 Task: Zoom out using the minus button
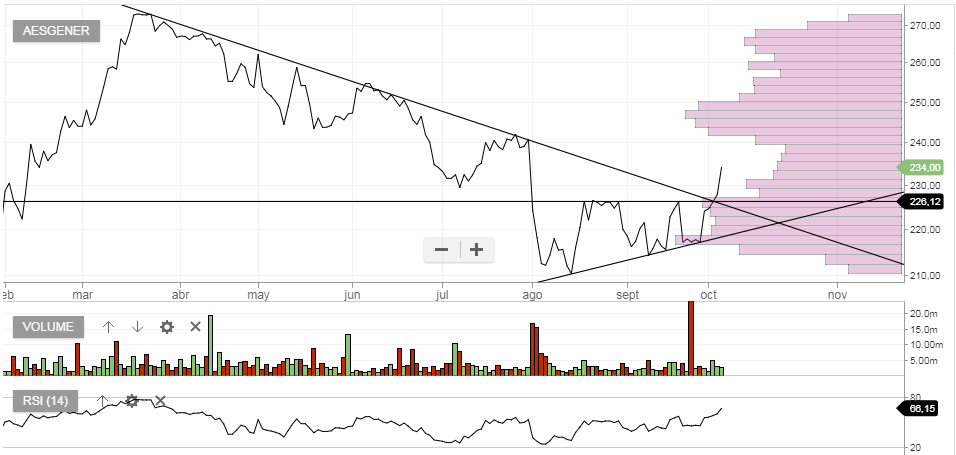click(x=441, y=250)
